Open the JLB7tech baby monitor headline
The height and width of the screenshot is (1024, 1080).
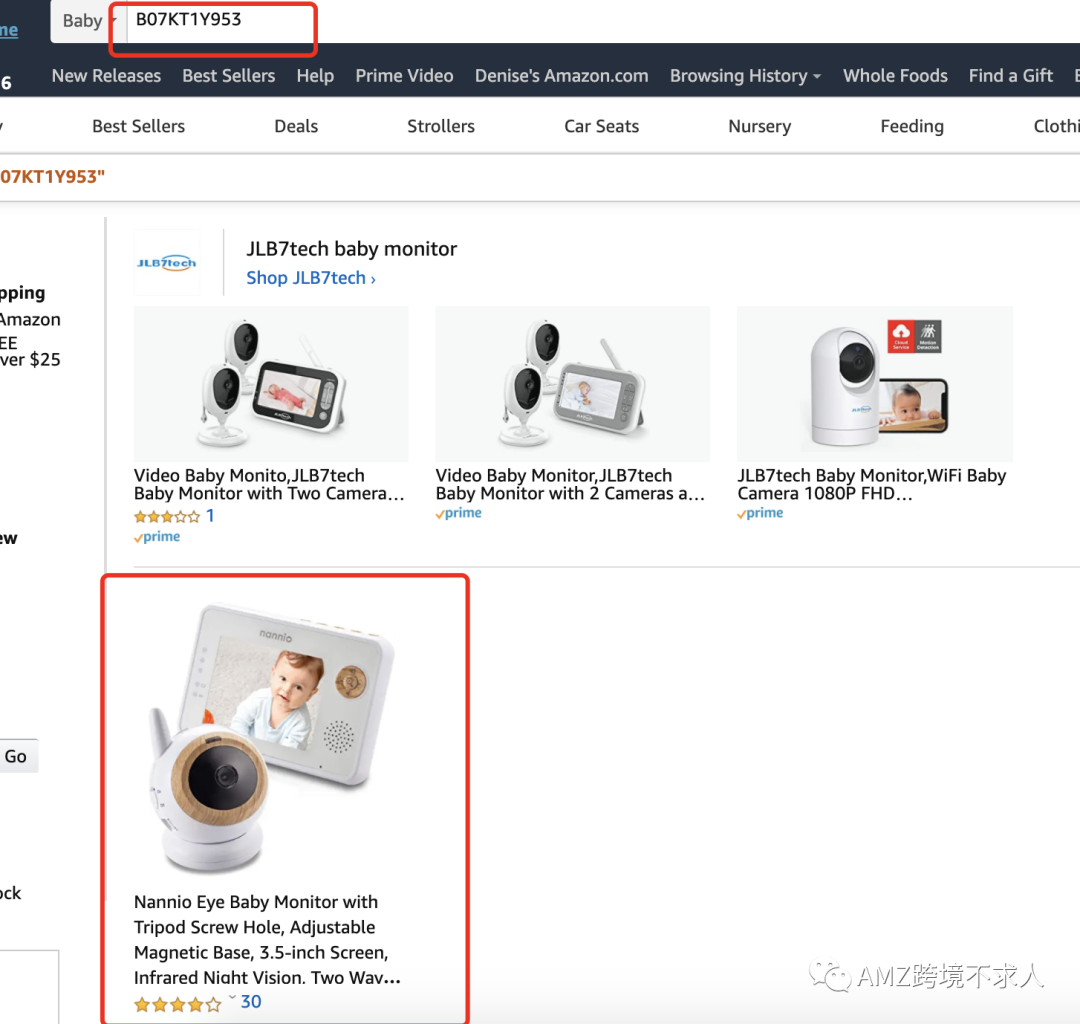[x=351, y=249]
